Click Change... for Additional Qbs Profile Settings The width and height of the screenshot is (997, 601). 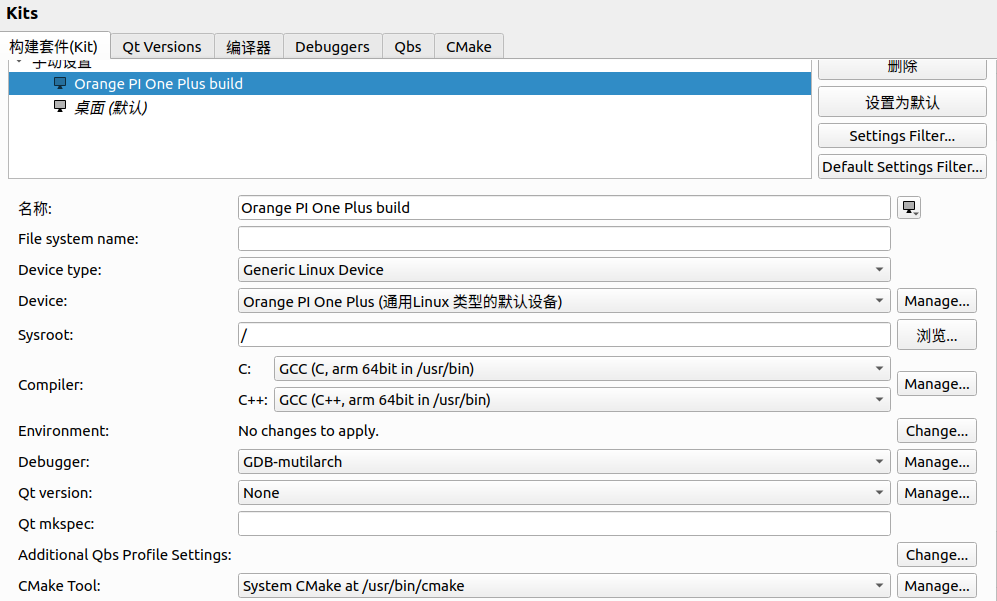(937, 555)
